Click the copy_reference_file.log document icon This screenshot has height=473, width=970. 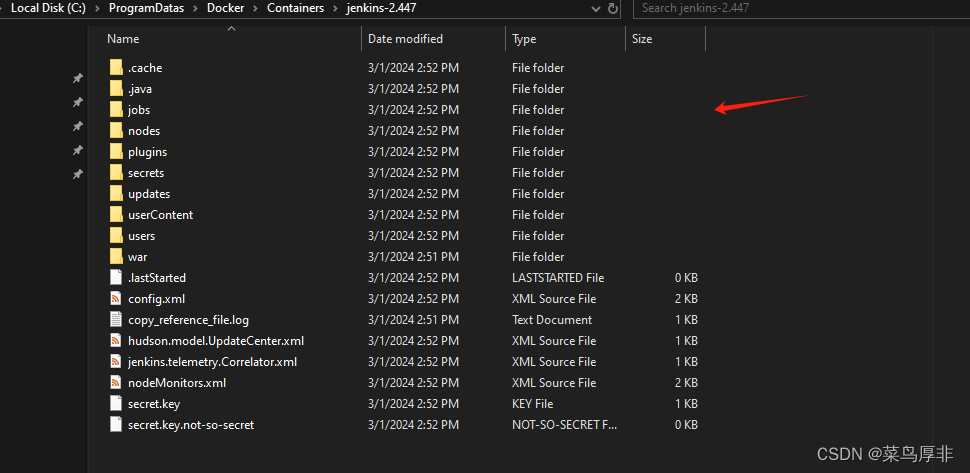[116, 320]
